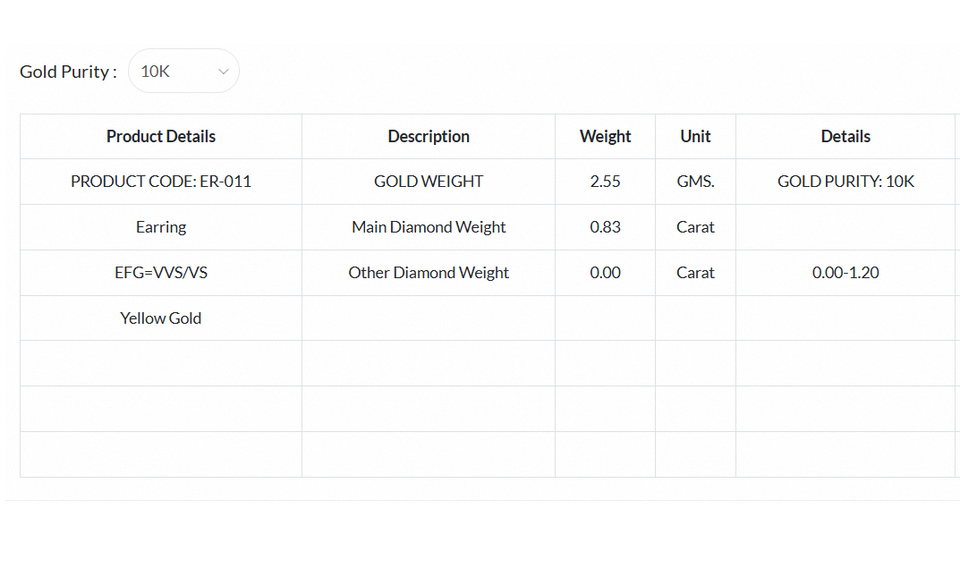Click the 2.55 weight value
This screenshot has width=960, height=568.
coord(605,182)
